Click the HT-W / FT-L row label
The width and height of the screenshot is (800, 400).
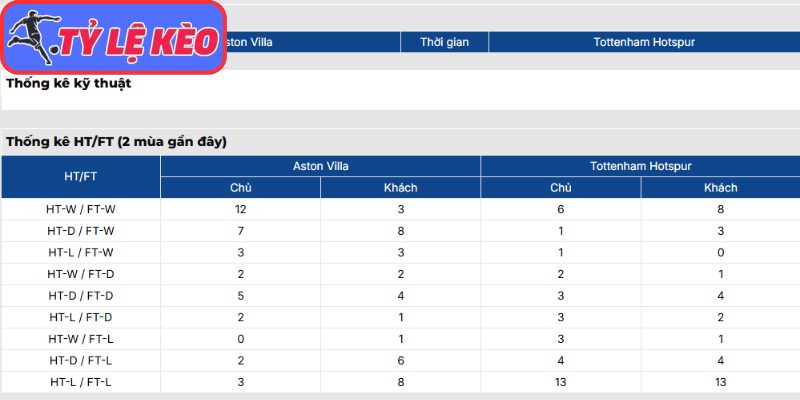81,339
